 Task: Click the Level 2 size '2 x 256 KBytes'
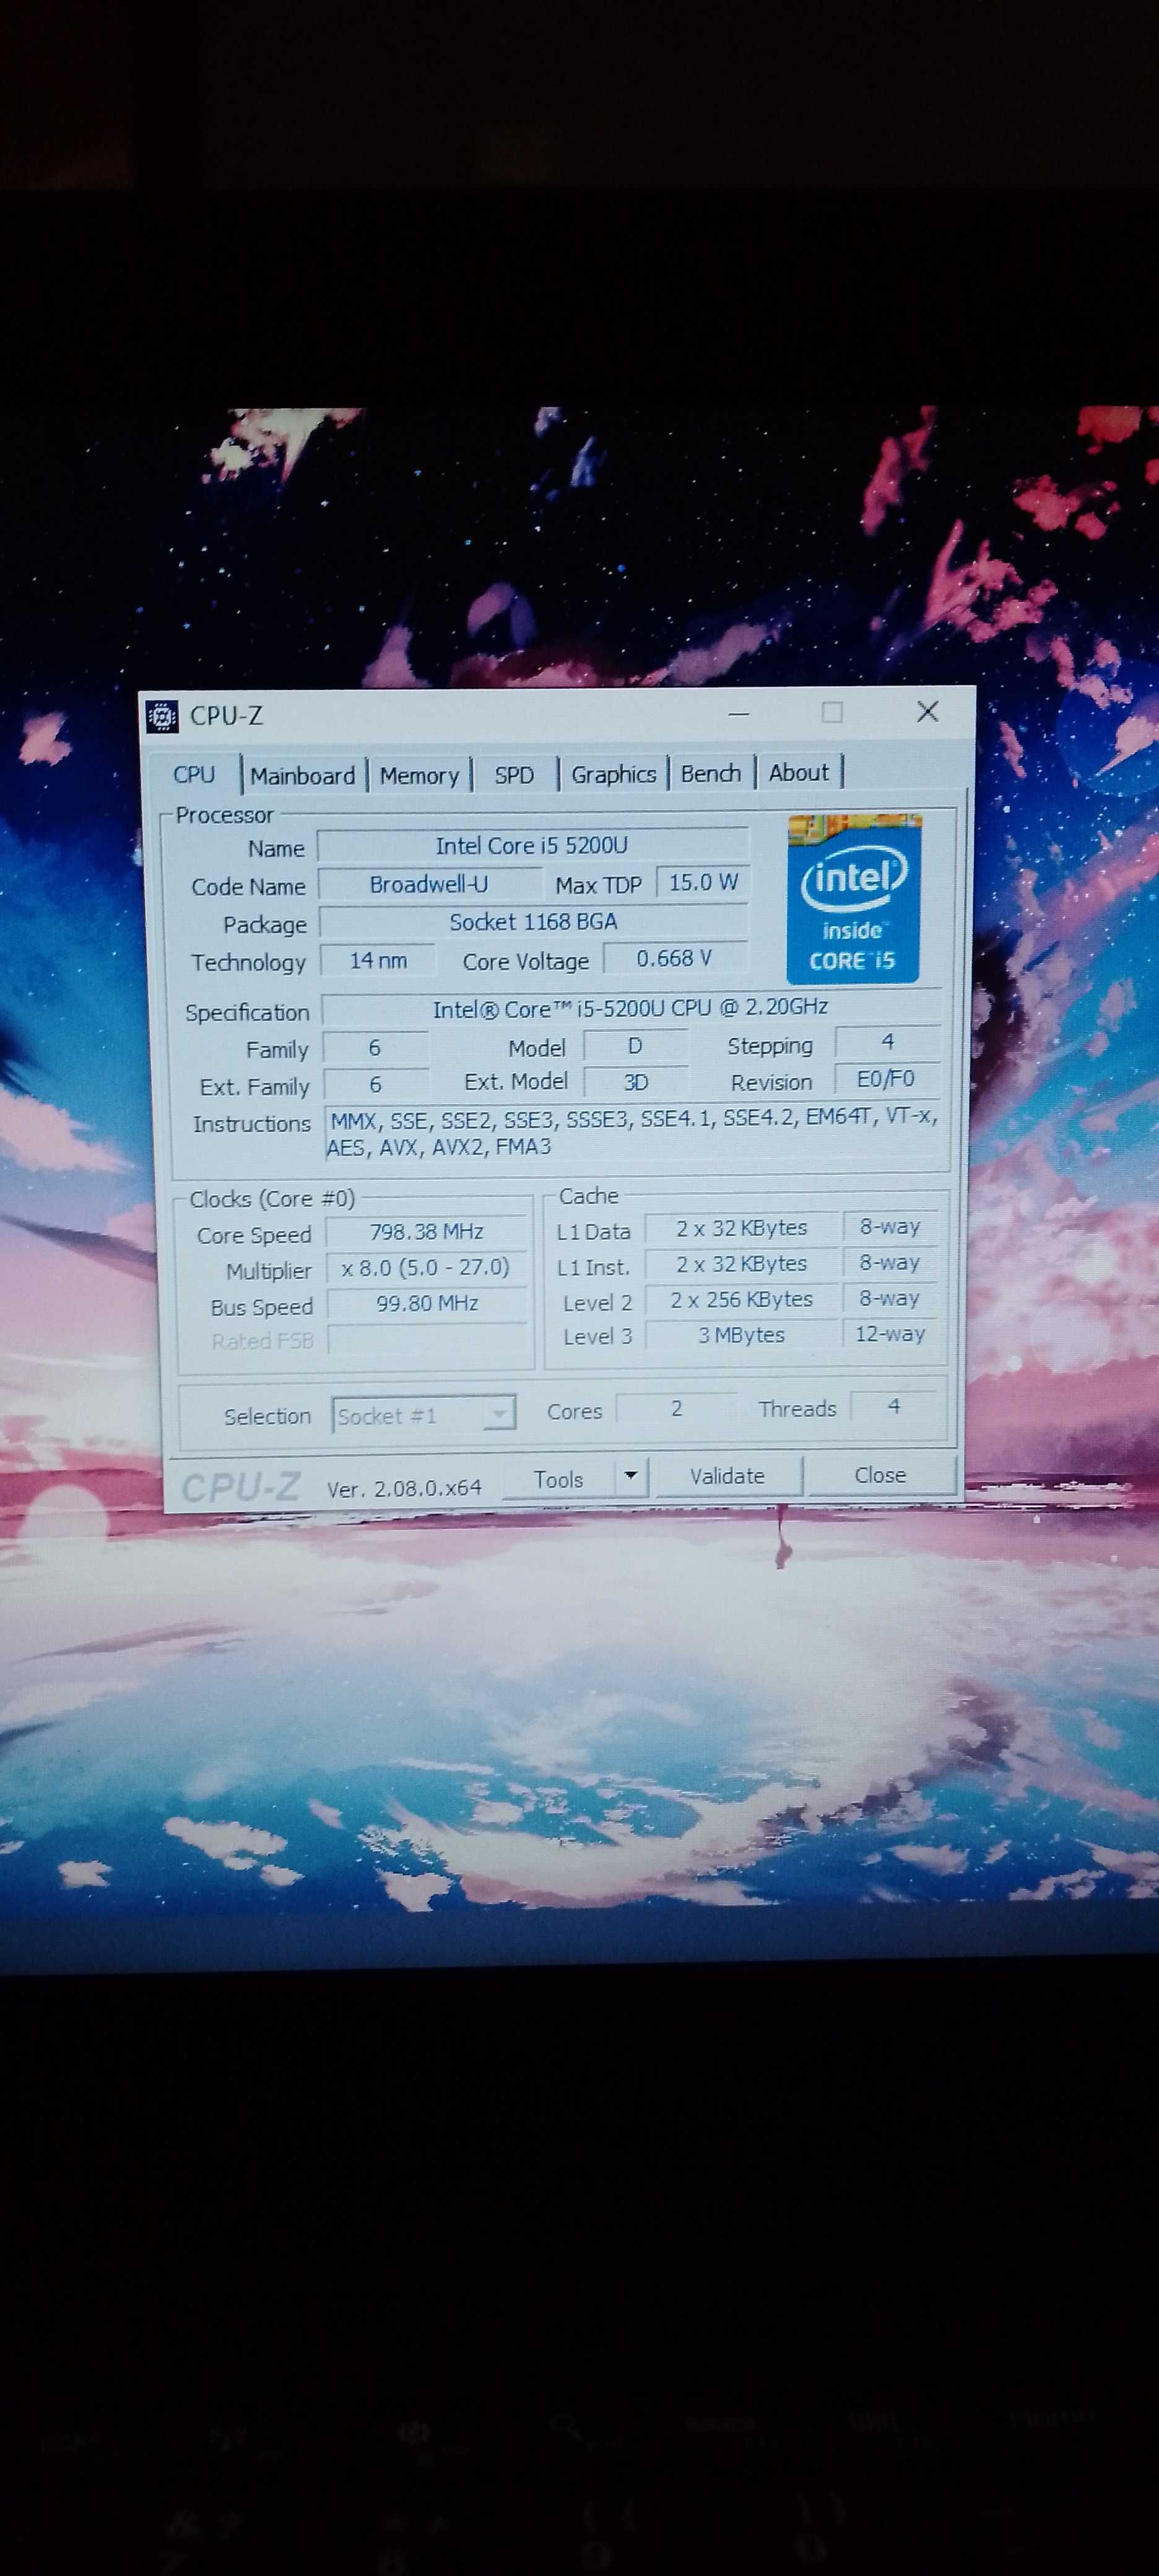741,1299
